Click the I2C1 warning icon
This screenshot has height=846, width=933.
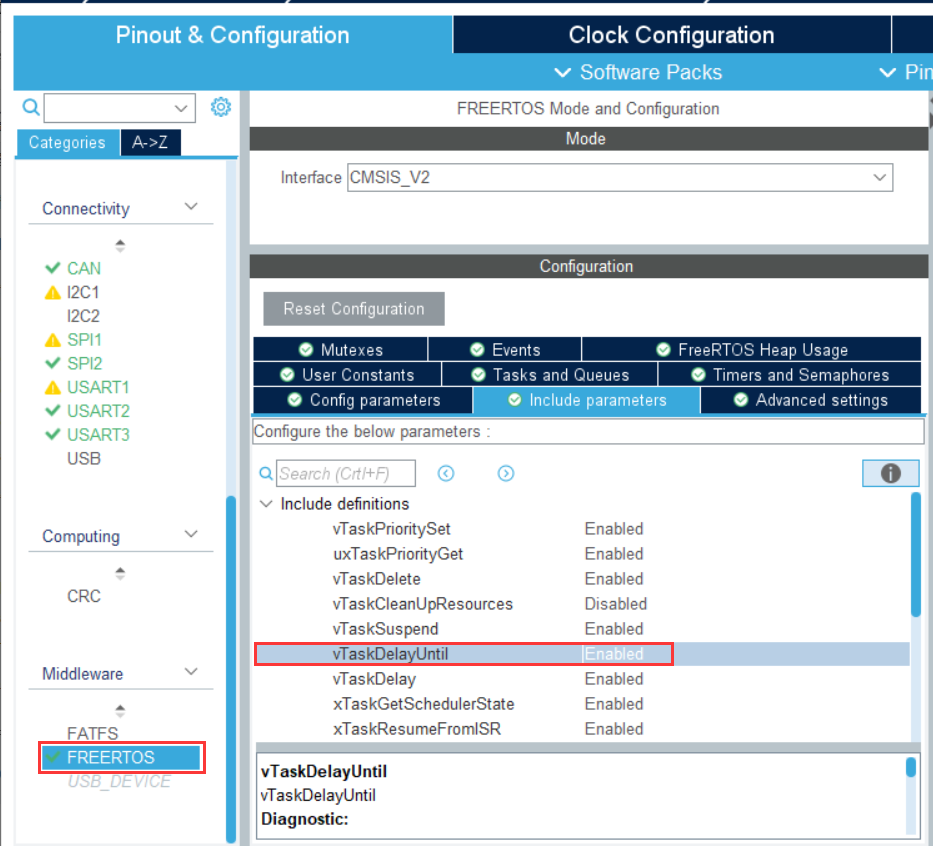(53, 293)
